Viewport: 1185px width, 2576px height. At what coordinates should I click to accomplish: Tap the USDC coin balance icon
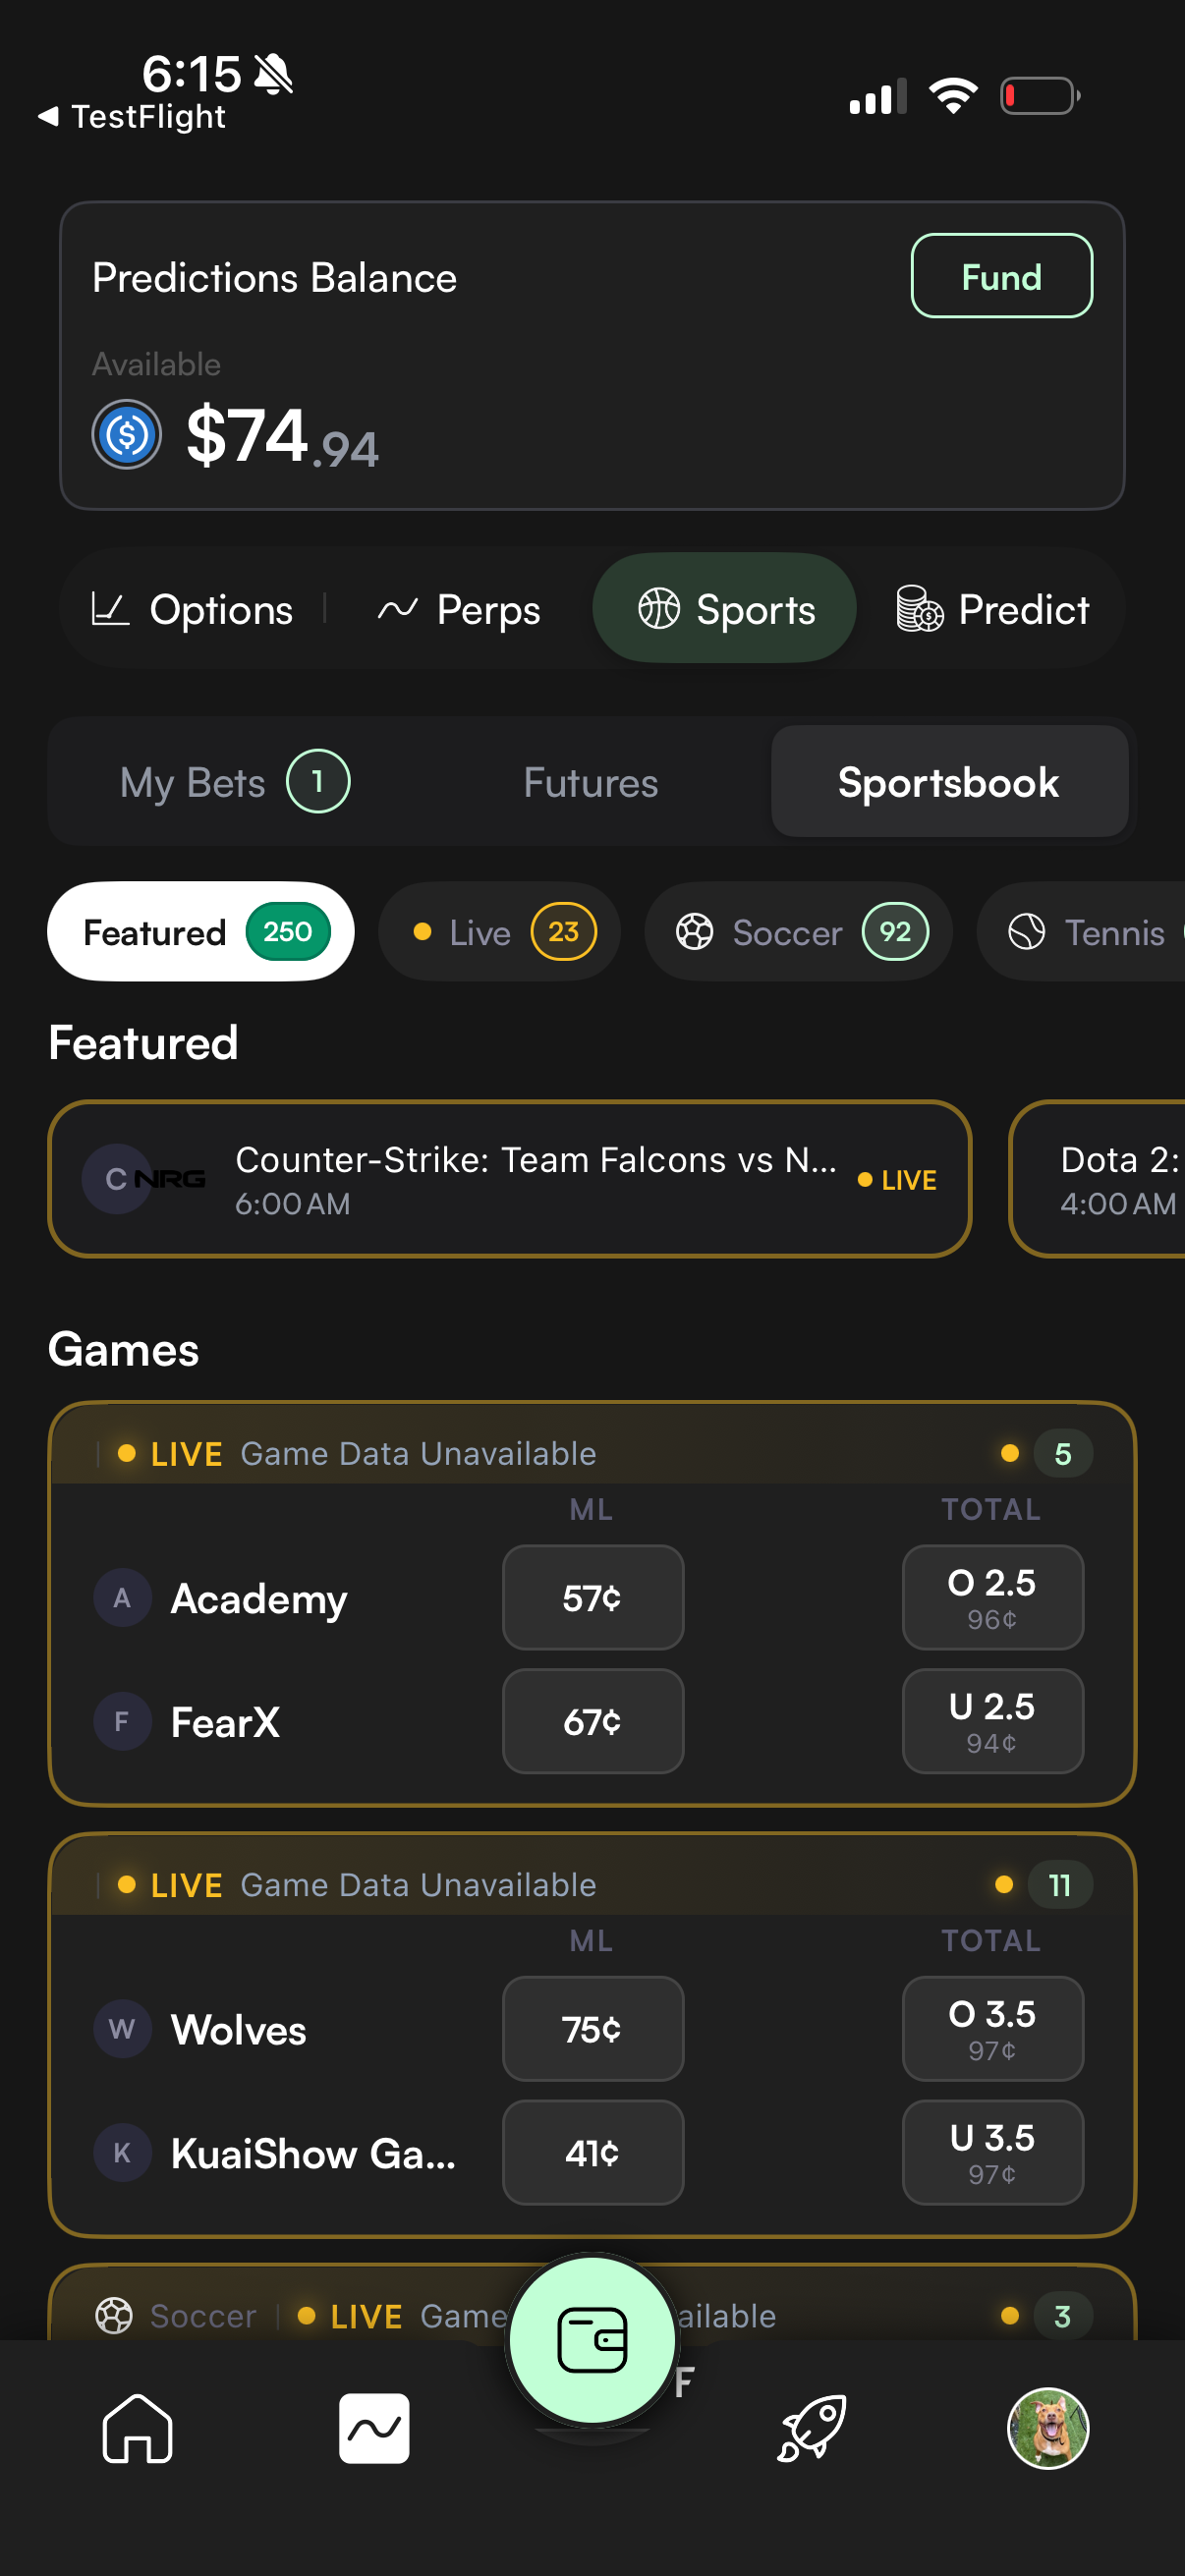pos(127,435)
